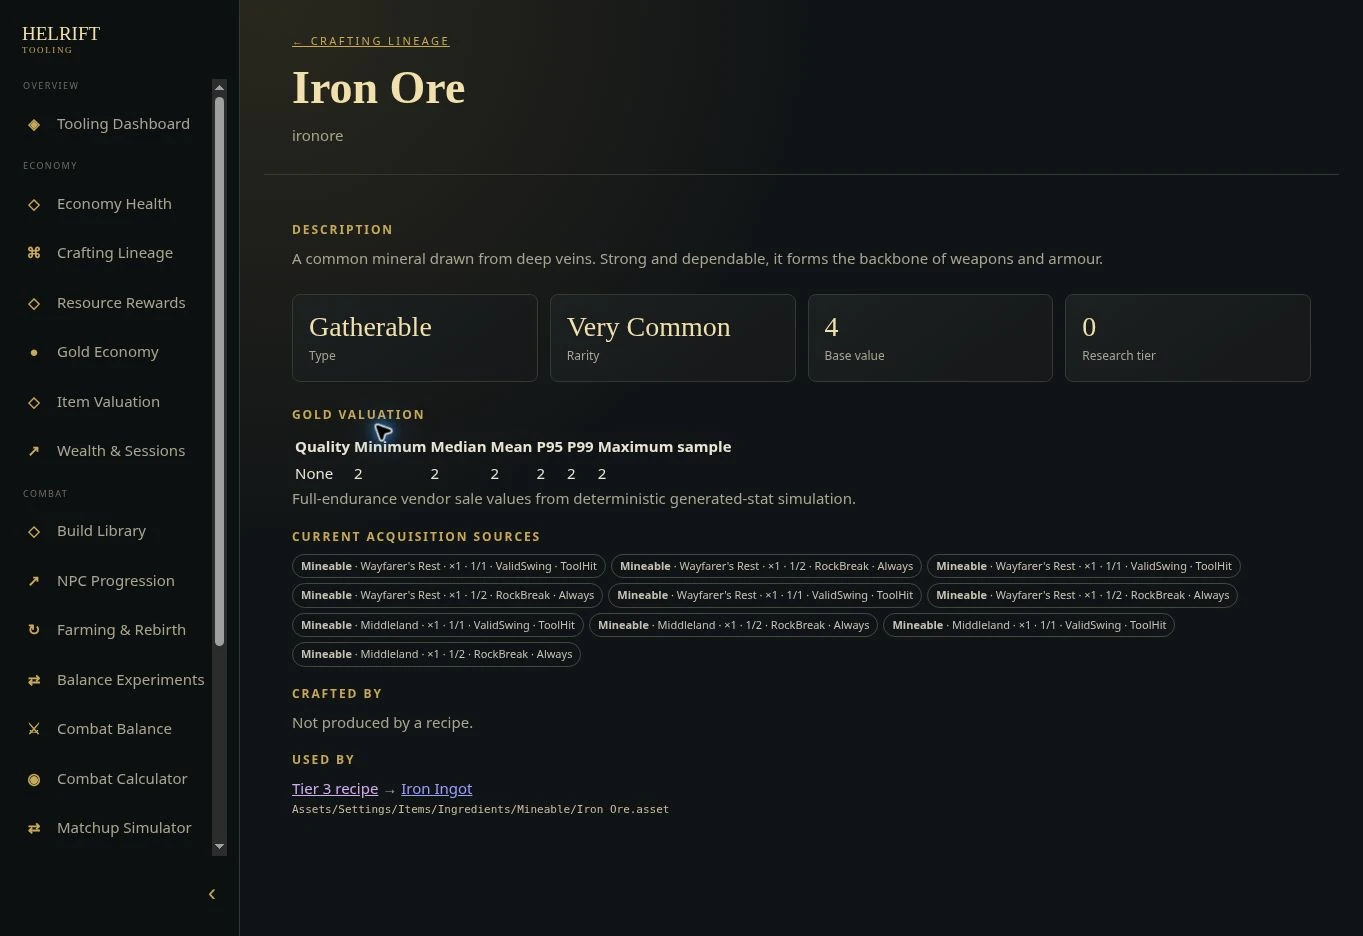Click the Economy Health sidebar icon
Image resolution: width=1363 pixels, height=936 pixels.
[34, 204]
